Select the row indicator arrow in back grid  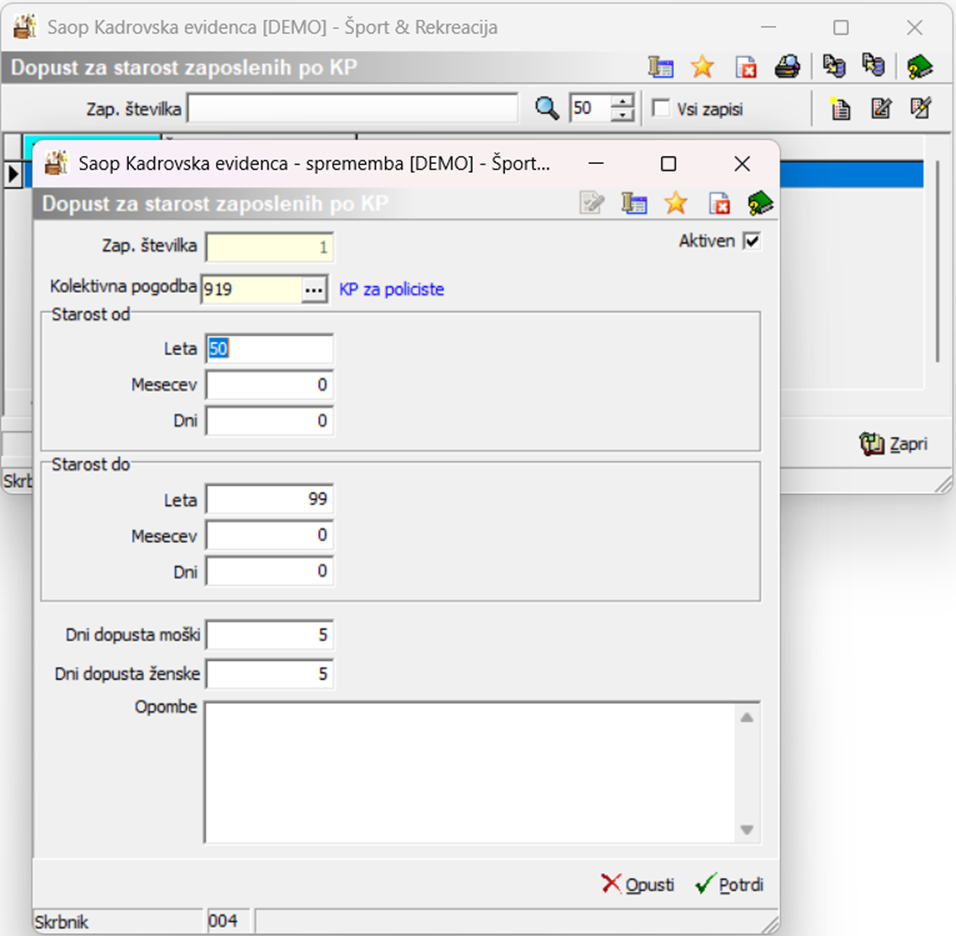click(x=13, y=174)
